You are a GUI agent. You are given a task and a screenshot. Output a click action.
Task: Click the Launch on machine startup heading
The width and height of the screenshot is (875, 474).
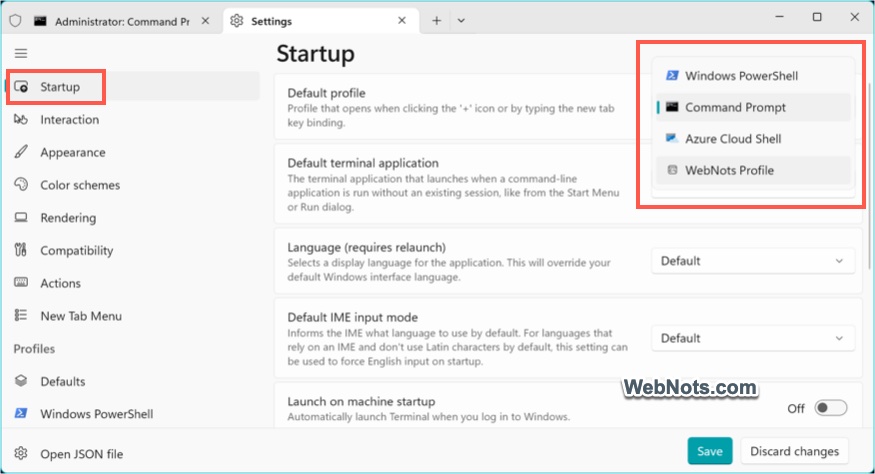point(361,401)
